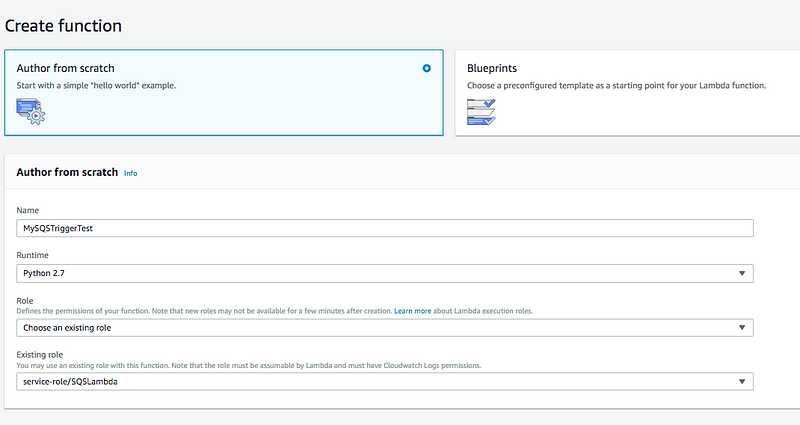This screenshot has width=800, height=425.
Task: Click the Role dropdown arrow
Action: pos(742,328)
